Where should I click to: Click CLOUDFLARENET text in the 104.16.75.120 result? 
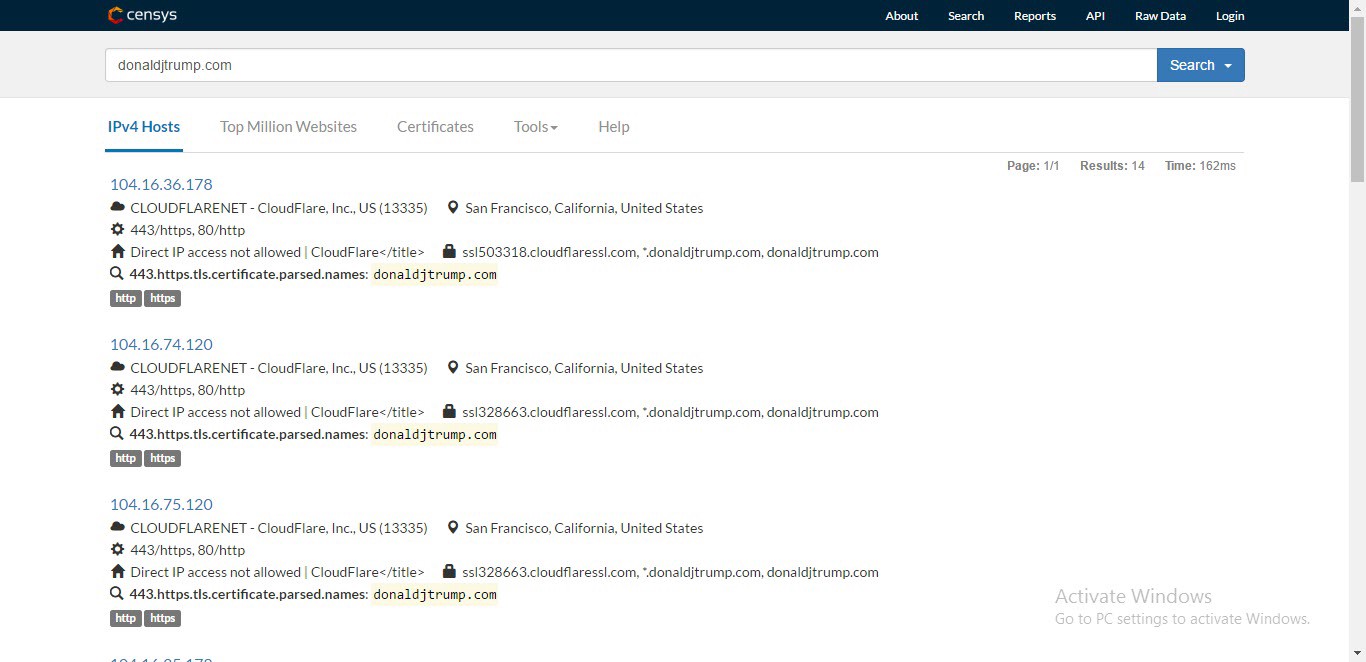coord(279,528)
